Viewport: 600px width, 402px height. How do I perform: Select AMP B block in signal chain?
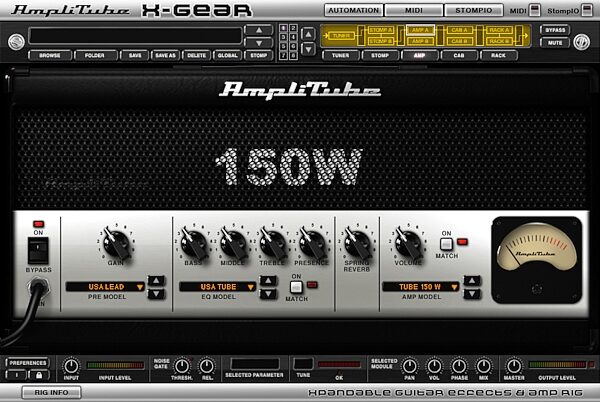[420, 41]
